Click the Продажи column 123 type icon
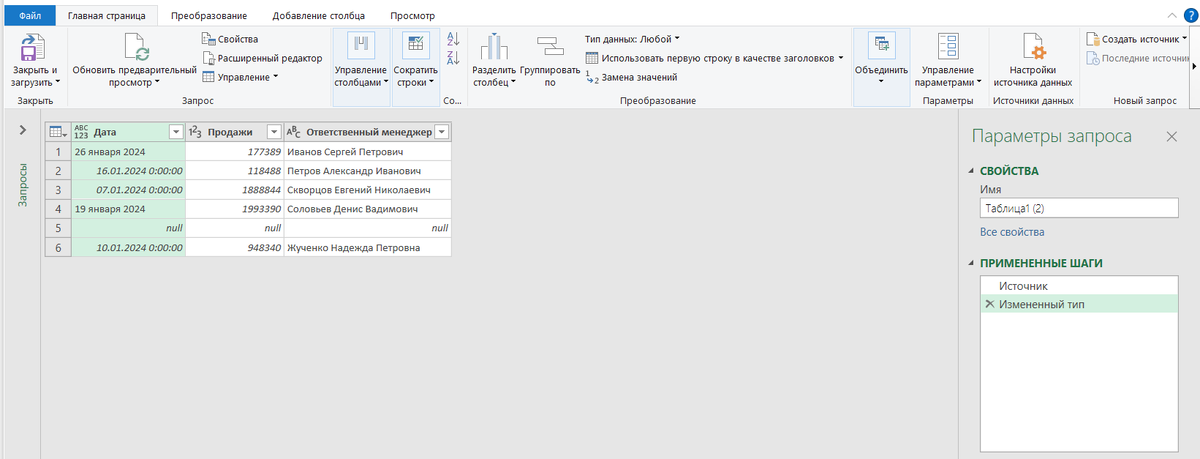The height and width of the screenshot is (459, 1200). [x=196, y=132]
